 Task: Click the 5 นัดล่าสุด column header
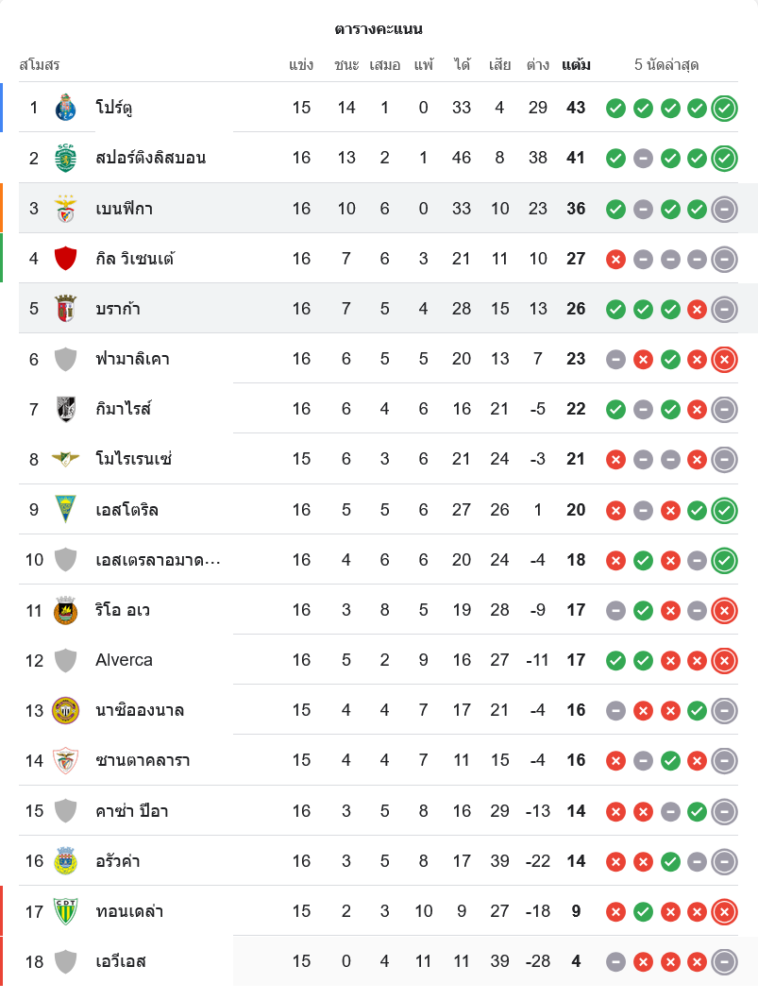point(666,65)
